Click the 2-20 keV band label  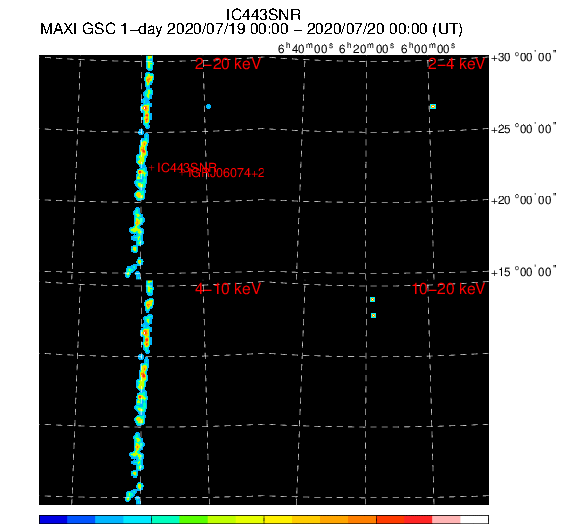click(x=228, y=64)
